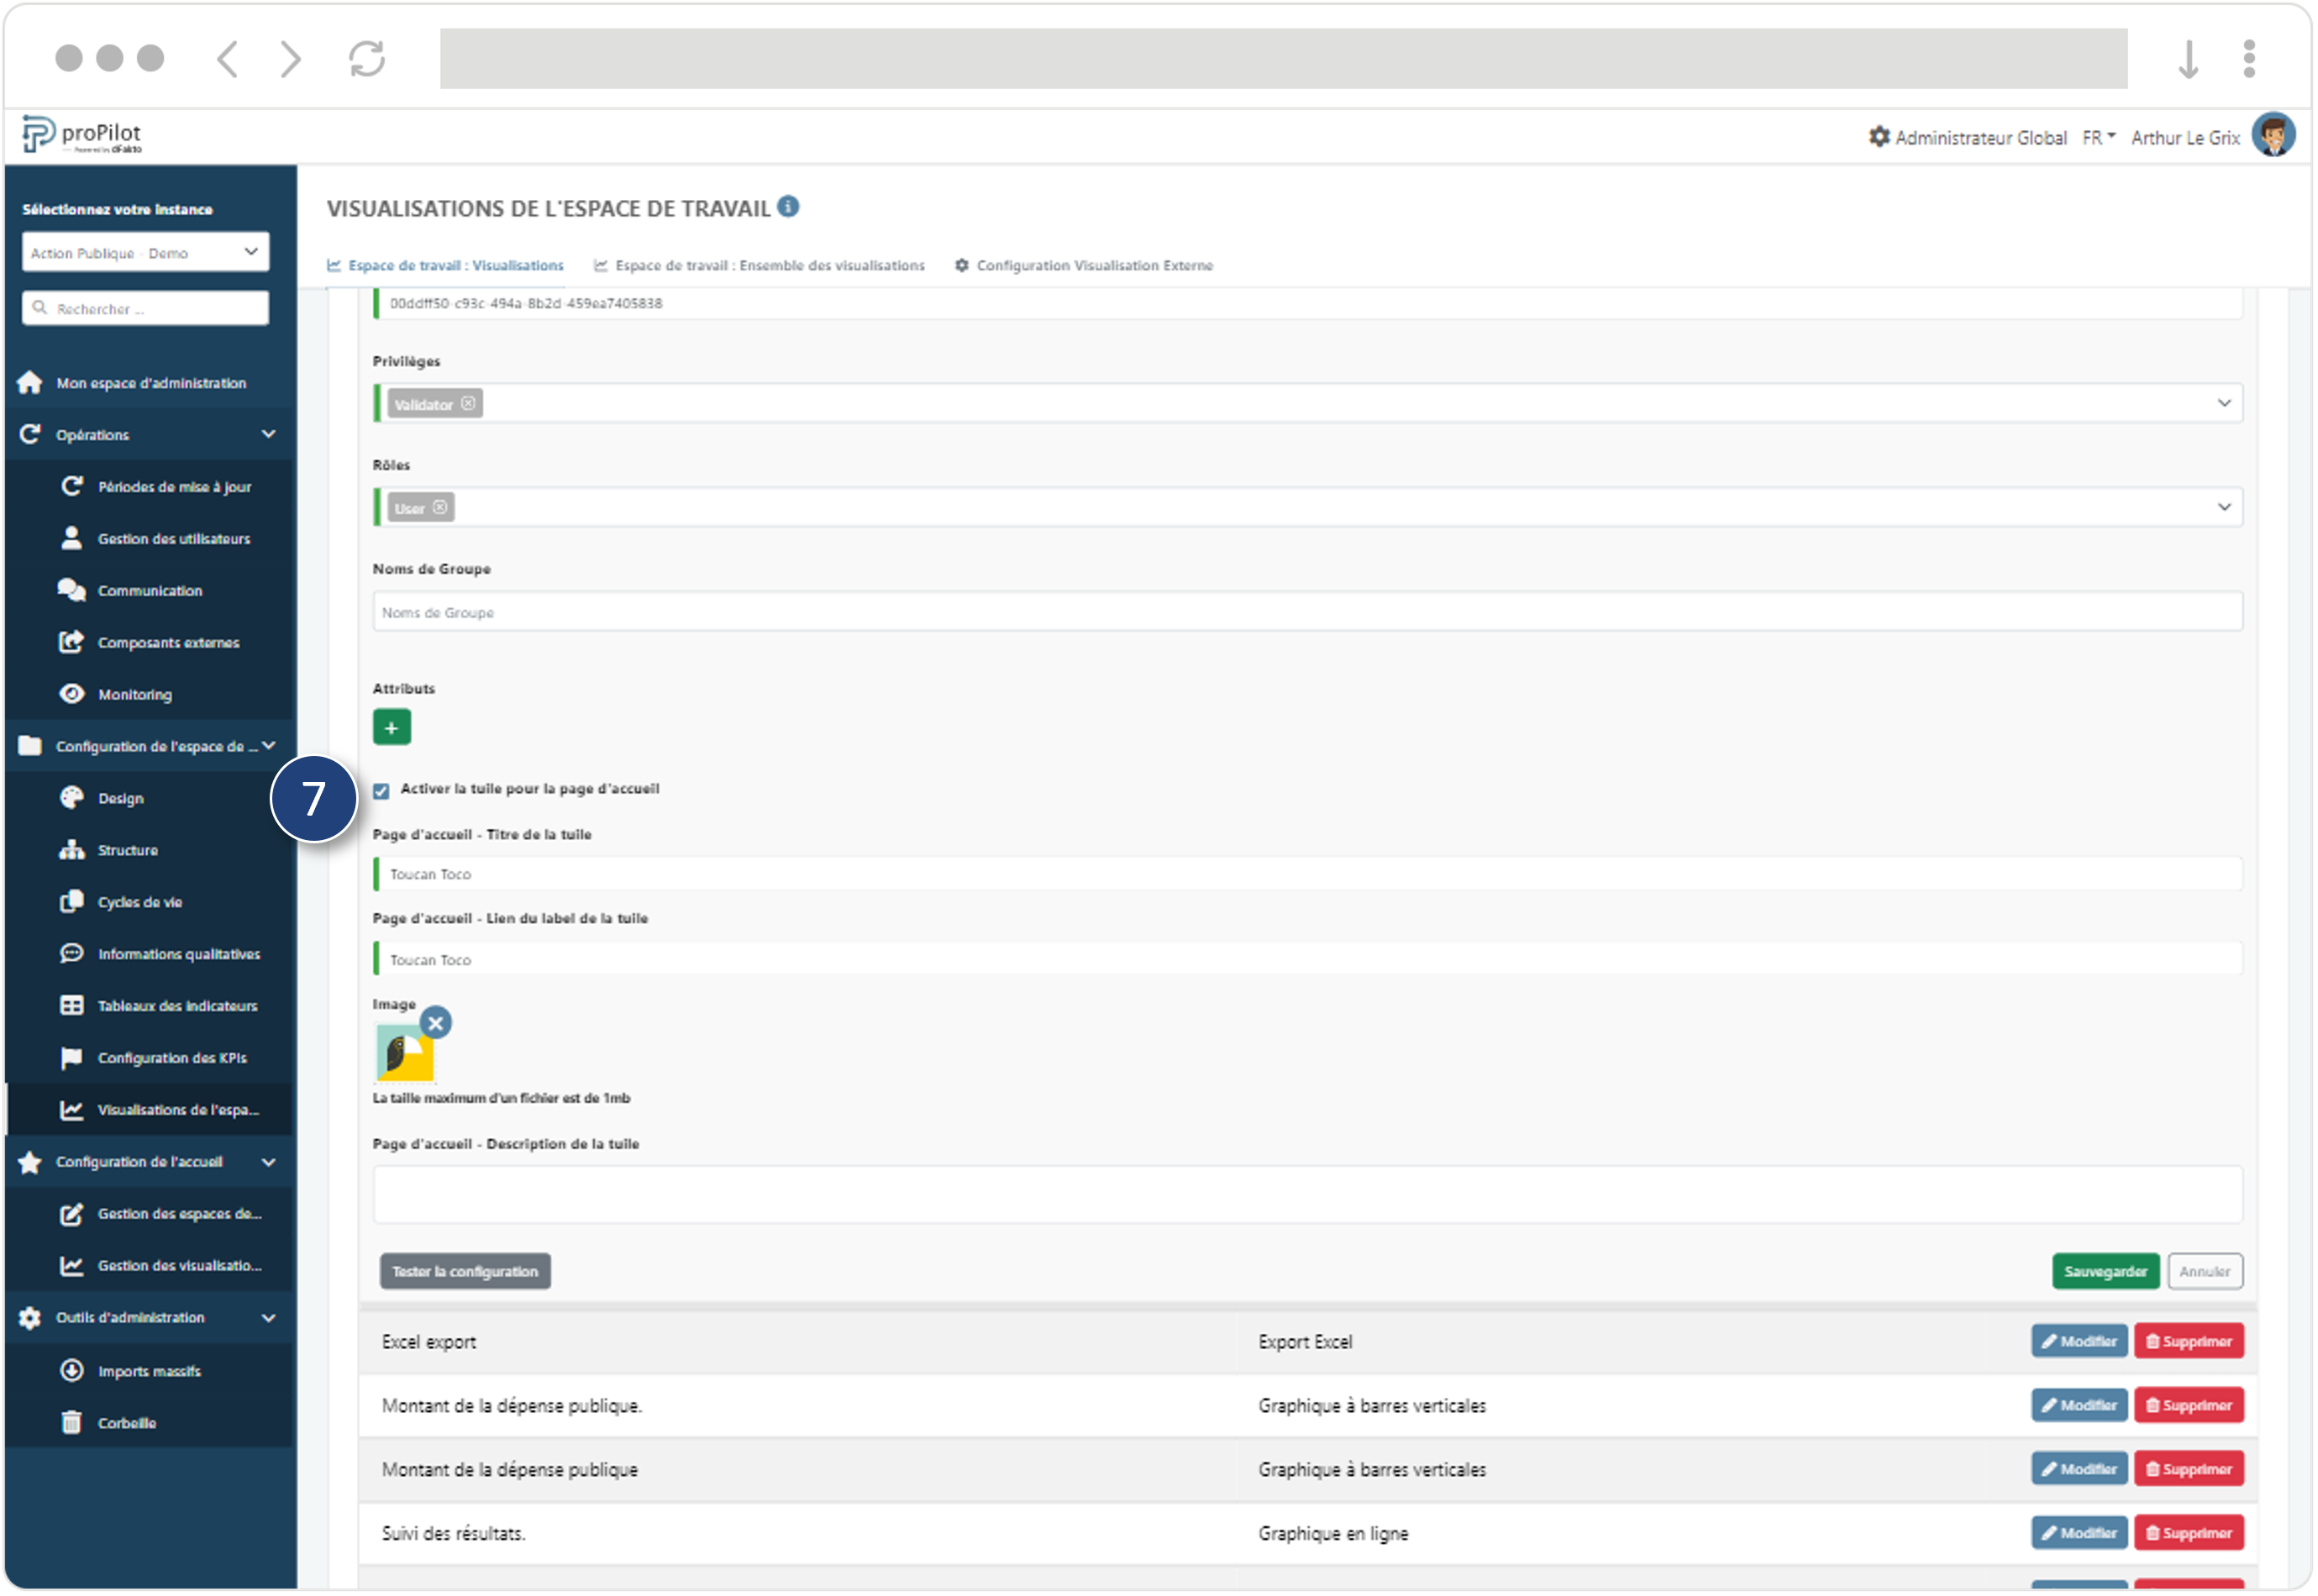Open Configuration des KPIs via the flag icon
Viewport: 2318px width, 1596px height.
[x=72, y=1058]
